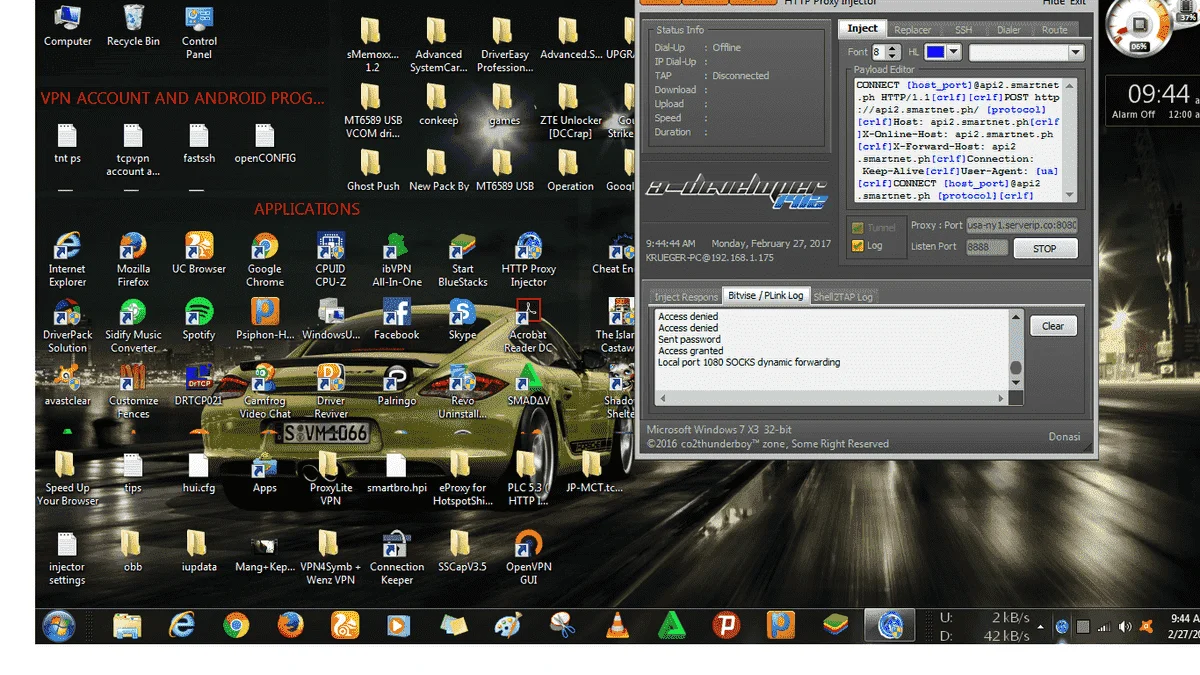Image resolution: width=1200 pixels, height=675 pixels.
Task: Click Hide in the injector title bar
Action: pos(1054,3)
